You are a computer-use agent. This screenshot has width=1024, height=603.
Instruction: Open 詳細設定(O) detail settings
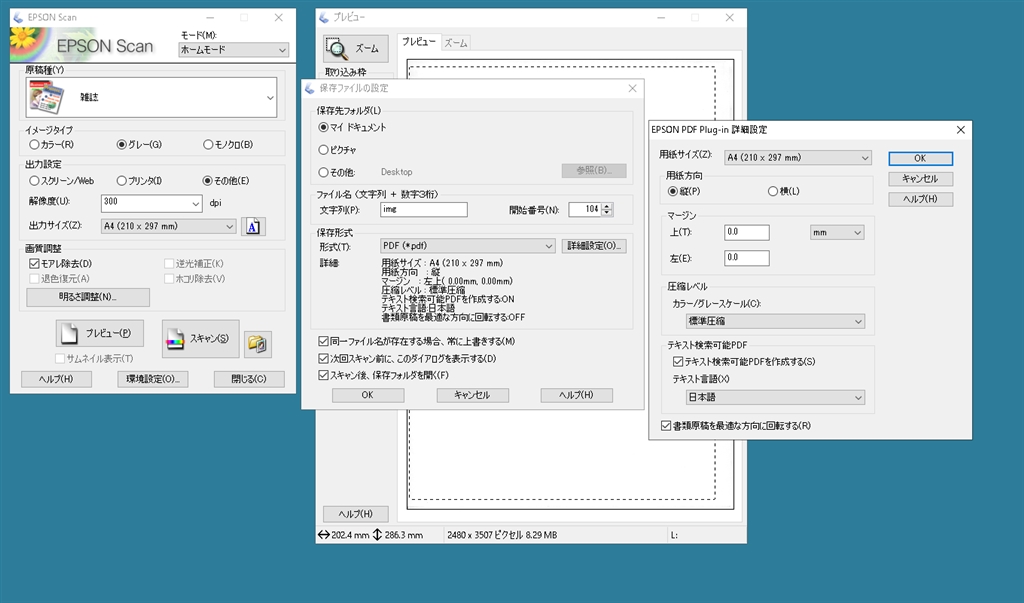(x=594, y=246)
